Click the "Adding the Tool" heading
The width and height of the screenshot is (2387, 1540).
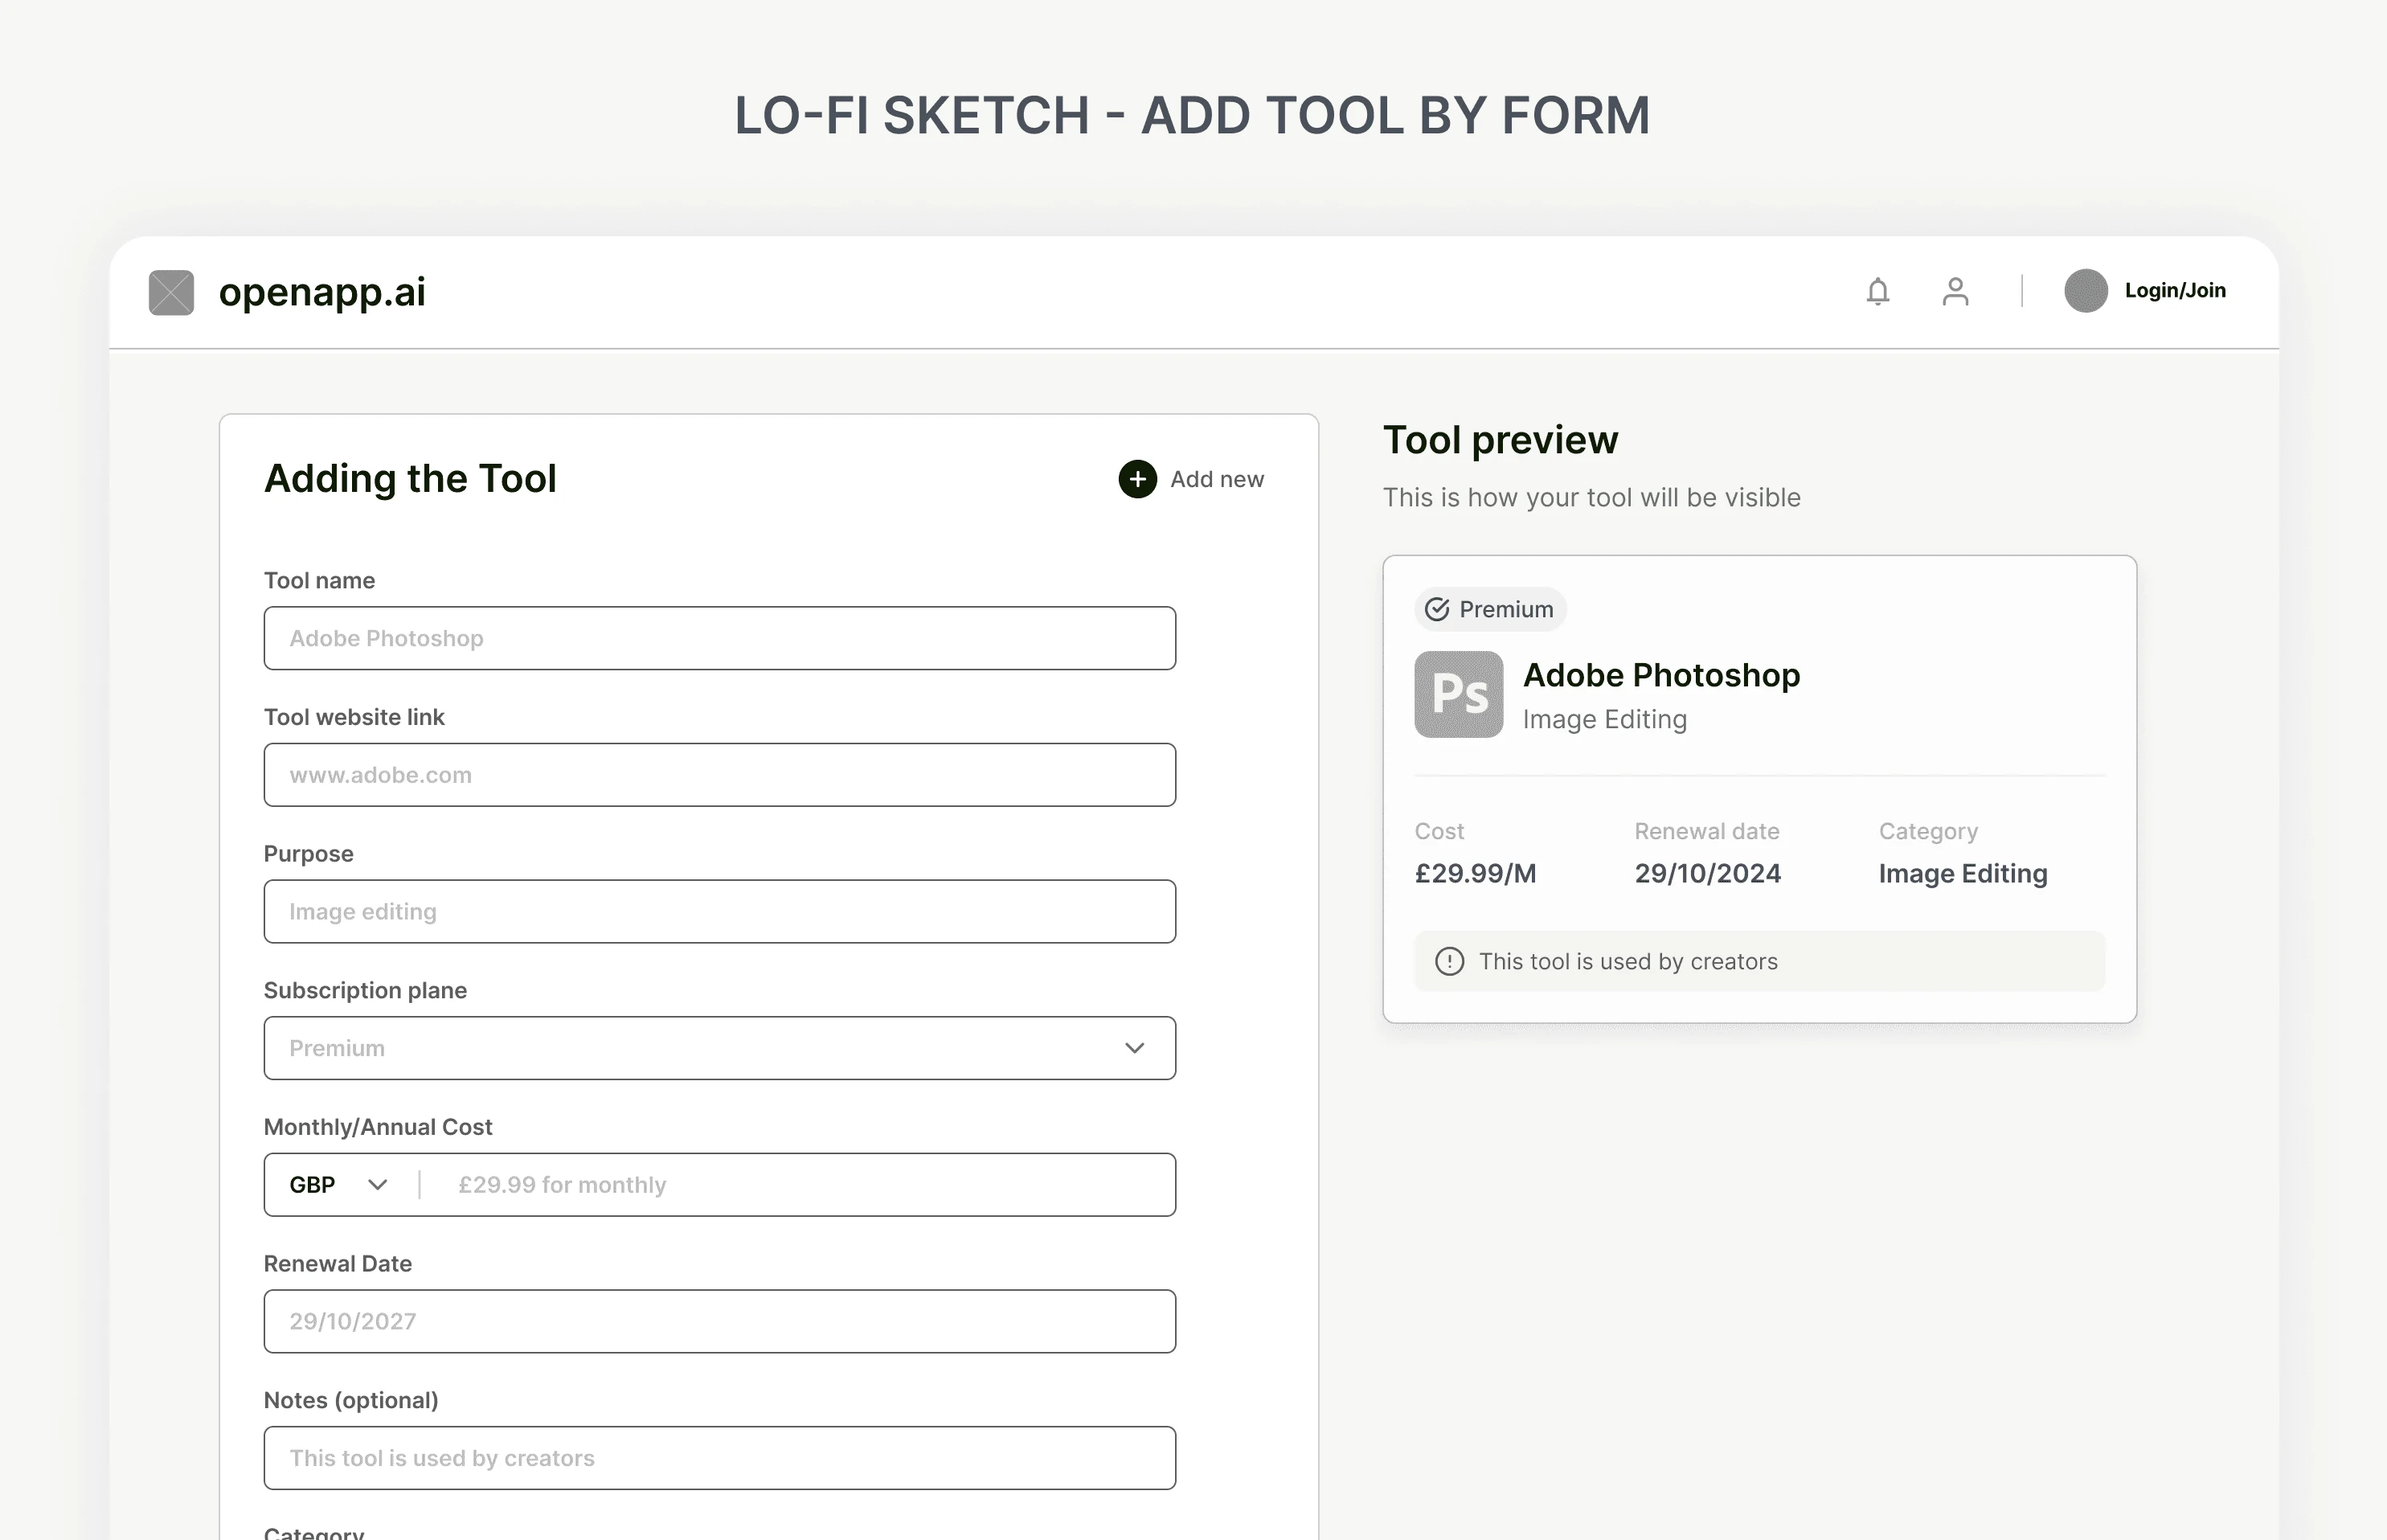coord(410,479)
